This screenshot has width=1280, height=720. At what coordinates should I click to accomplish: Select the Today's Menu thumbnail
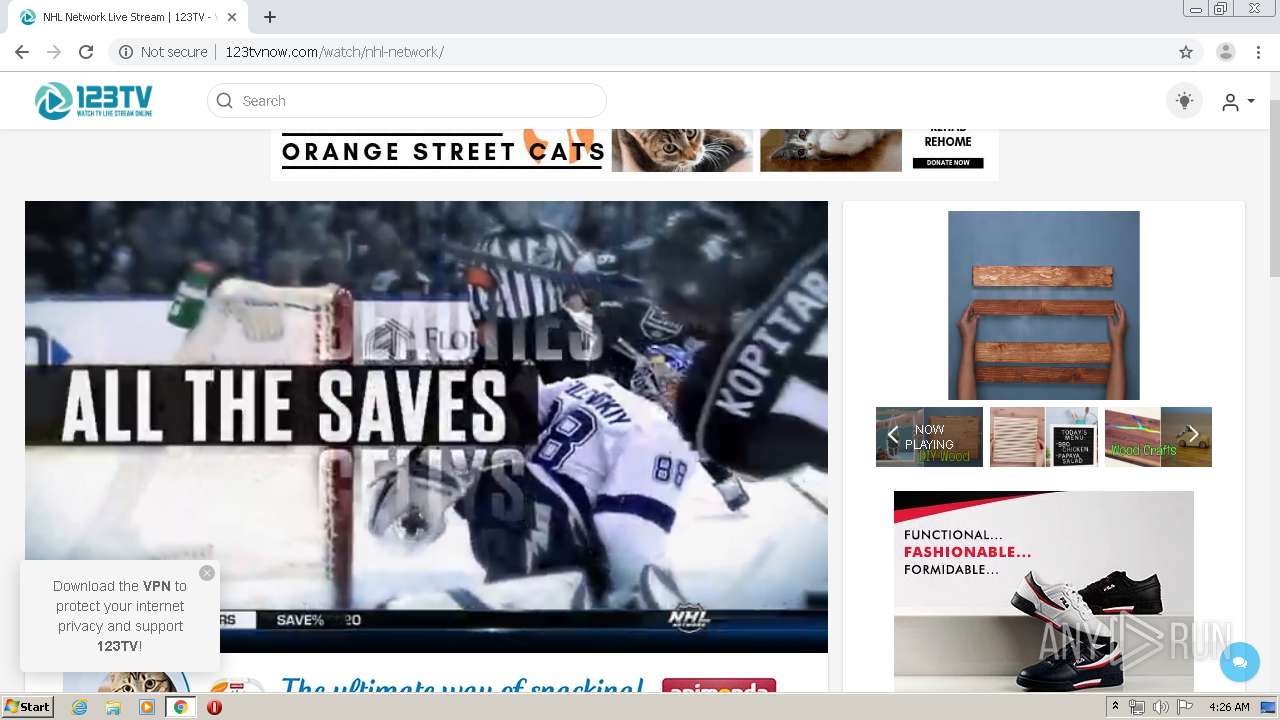click(x=1044, y=437)
